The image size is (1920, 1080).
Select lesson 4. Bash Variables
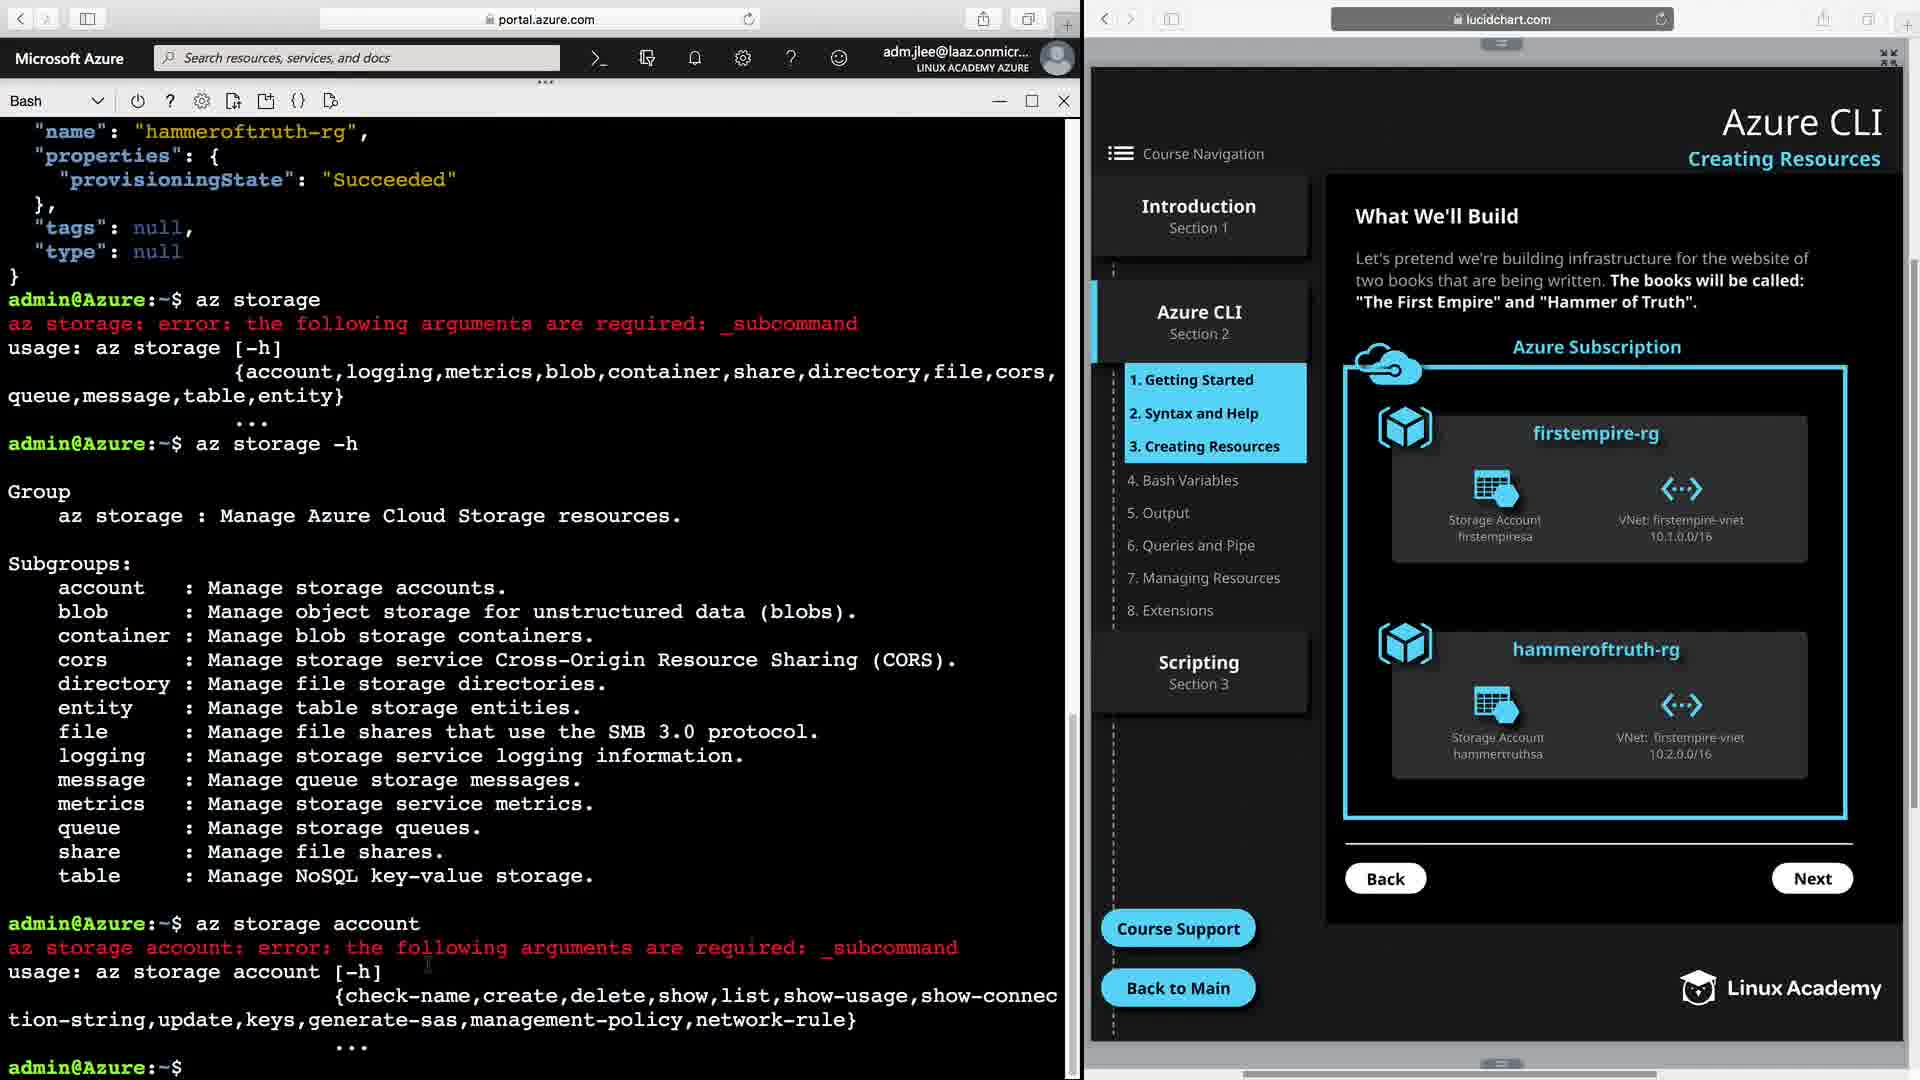point(1182,480)
